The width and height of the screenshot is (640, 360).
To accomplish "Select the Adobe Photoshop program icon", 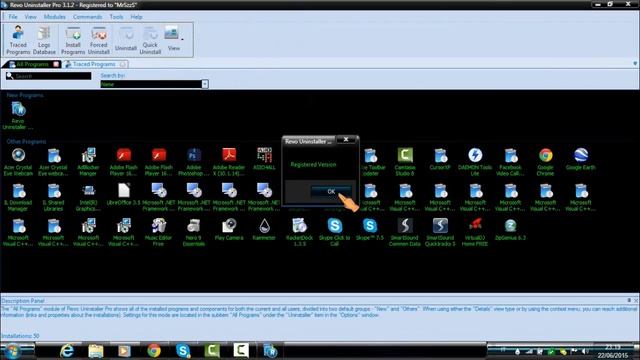I will (194, 162).
